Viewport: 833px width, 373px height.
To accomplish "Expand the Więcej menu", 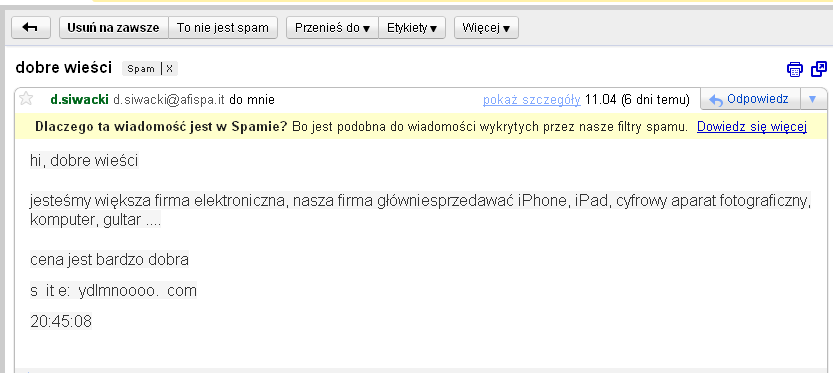I will (486, 28).
